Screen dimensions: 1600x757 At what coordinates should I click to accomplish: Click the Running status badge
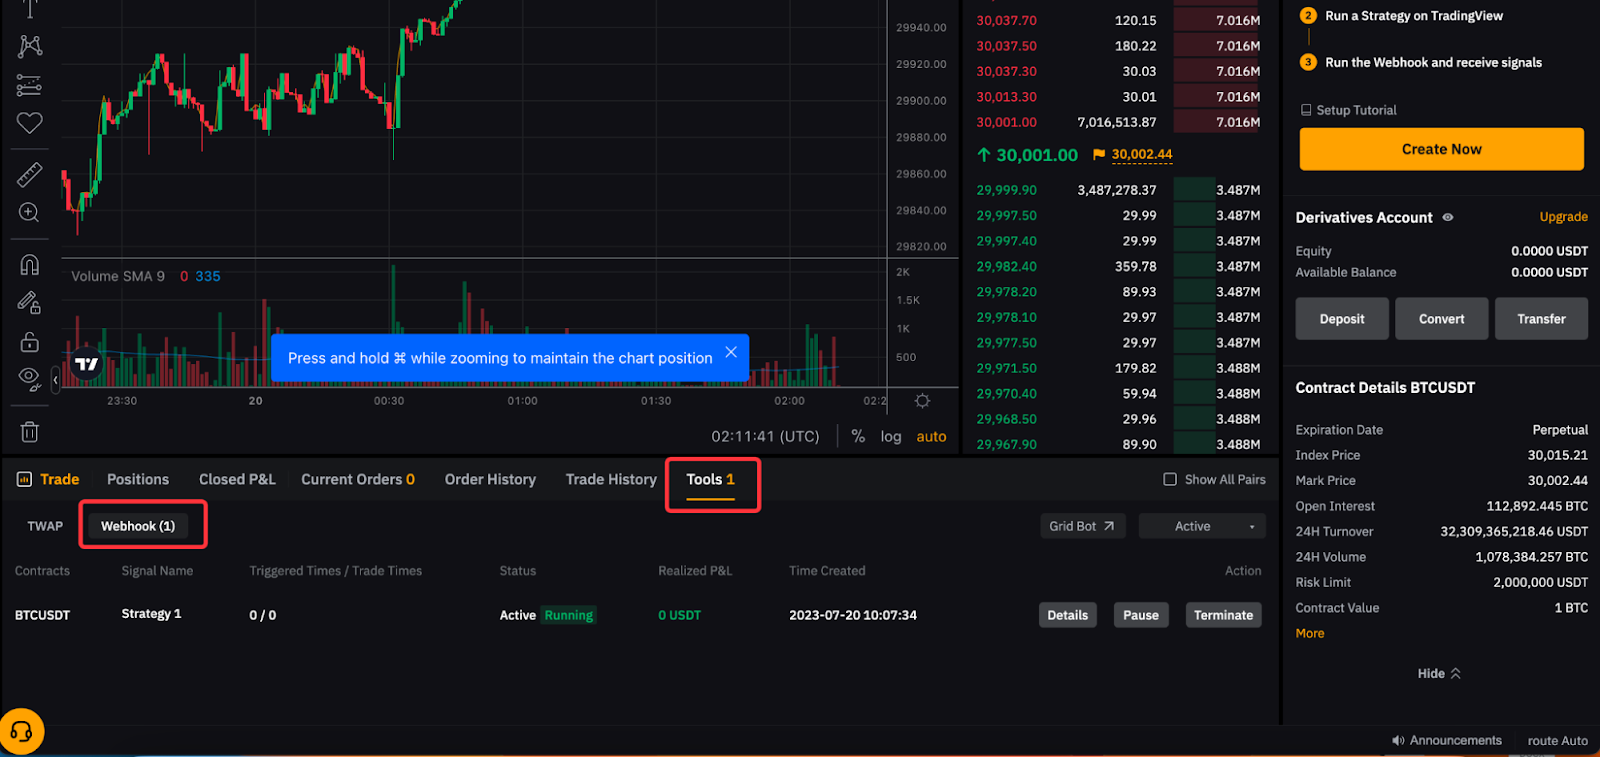click(569, 615)
